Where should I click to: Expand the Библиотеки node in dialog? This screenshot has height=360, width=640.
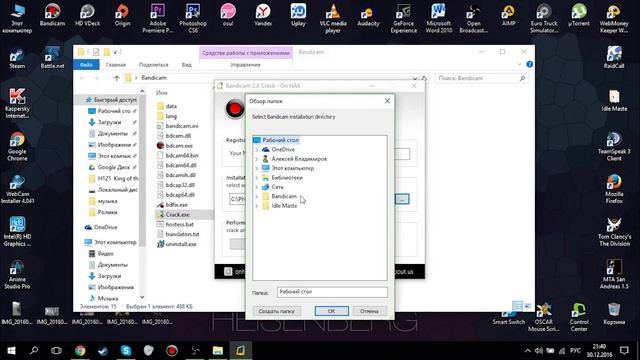[x=256, y=178]
